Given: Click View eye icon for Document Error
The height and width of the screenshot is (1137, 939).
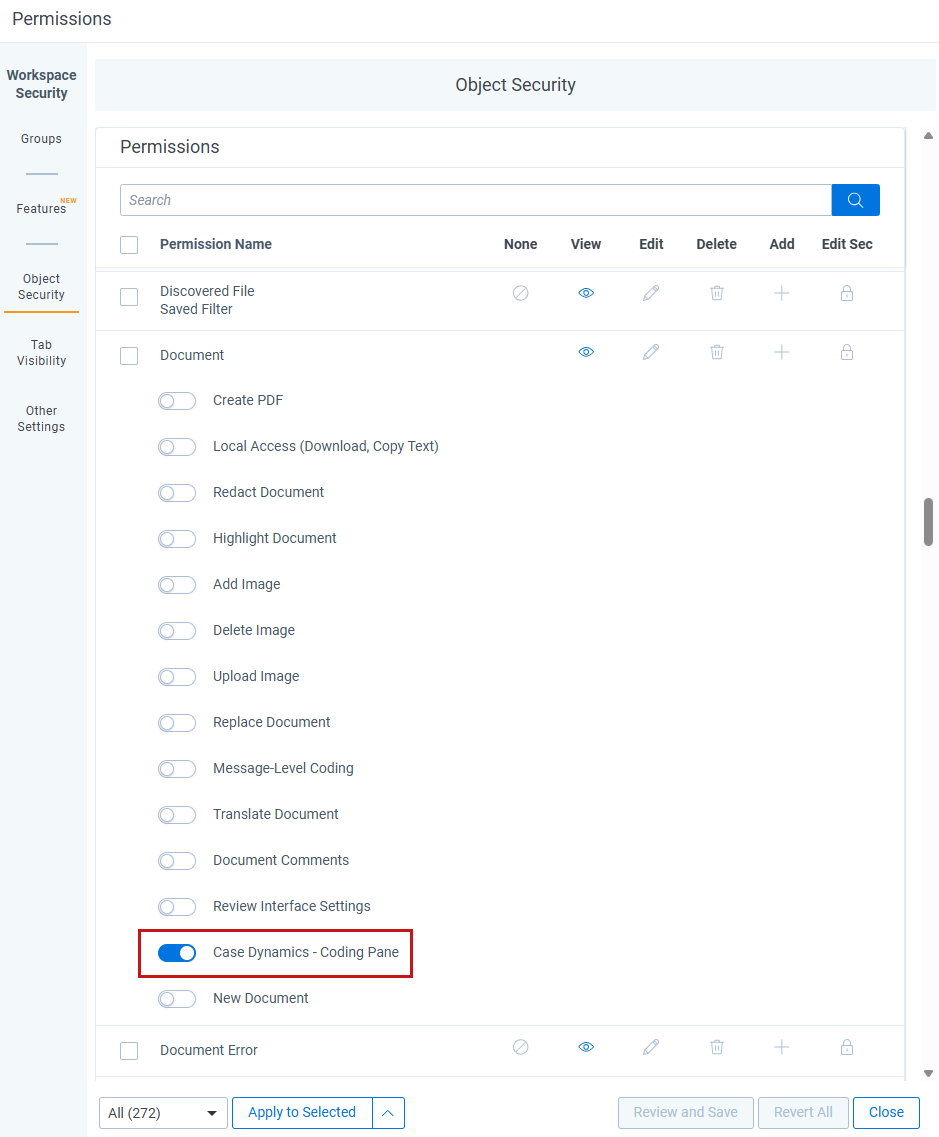Looking at the screenshot, I should click(x=586, y=1047).
